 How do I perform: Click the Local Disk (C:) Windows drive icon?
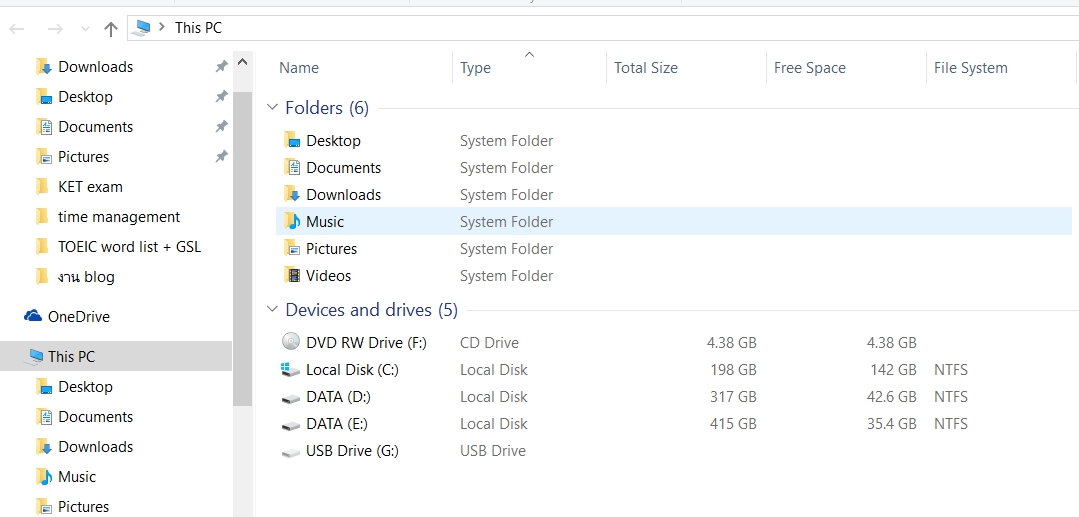coord(291,369)
